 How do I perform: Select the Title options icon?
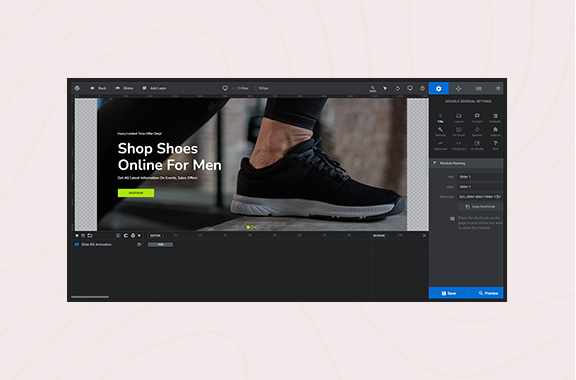[440, 118]
